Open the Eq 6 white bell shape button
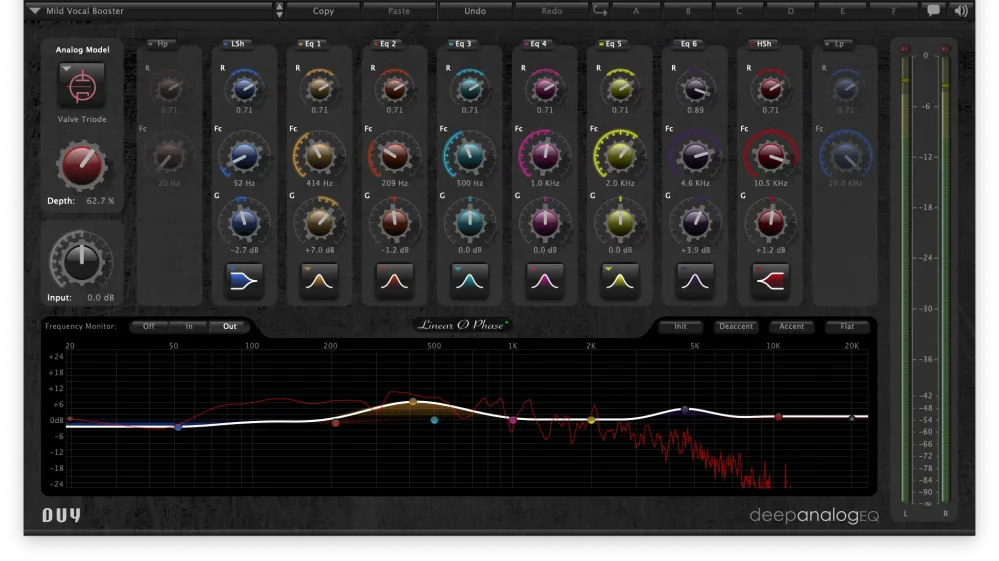The image size is (999, 561). [695, 280]
